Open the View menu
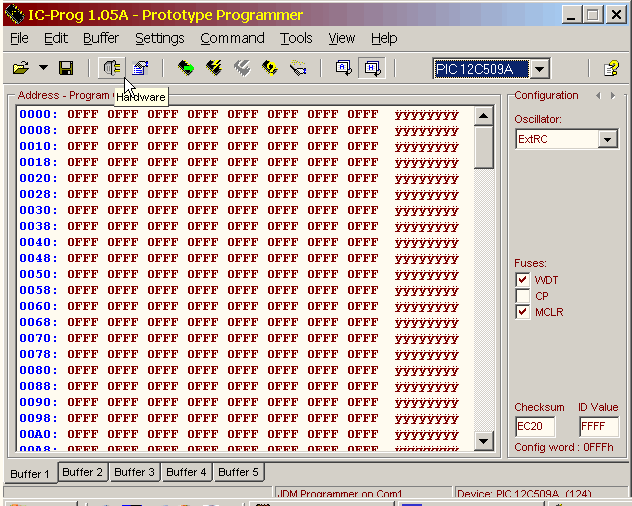The image size is (632, 506). (341, 38)
